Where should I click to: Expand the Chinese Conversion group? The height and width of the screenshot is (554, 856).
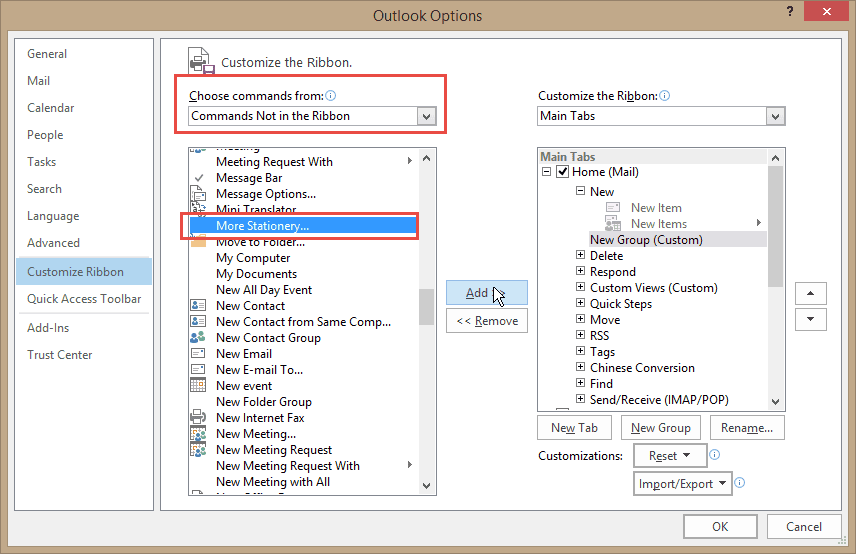click(x=580, y=367)
